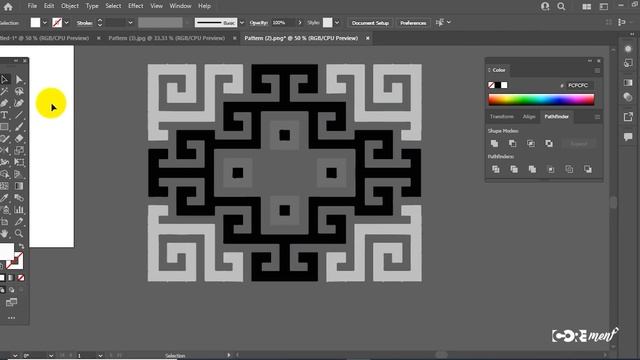Screen dimensions: 640x360
Task: Choose the Rectangle tool
Action: pyautogui.click(x=4, y=127)
